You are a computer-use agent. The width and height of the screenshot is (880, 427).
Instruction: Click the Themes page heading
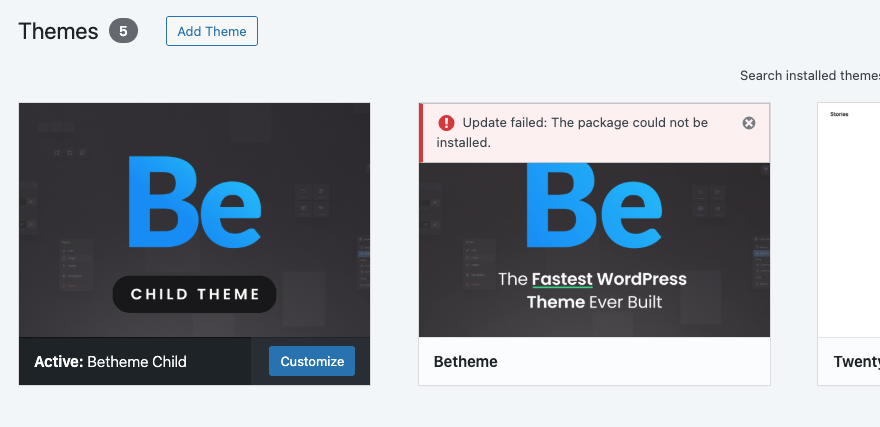tap(58, 31)
